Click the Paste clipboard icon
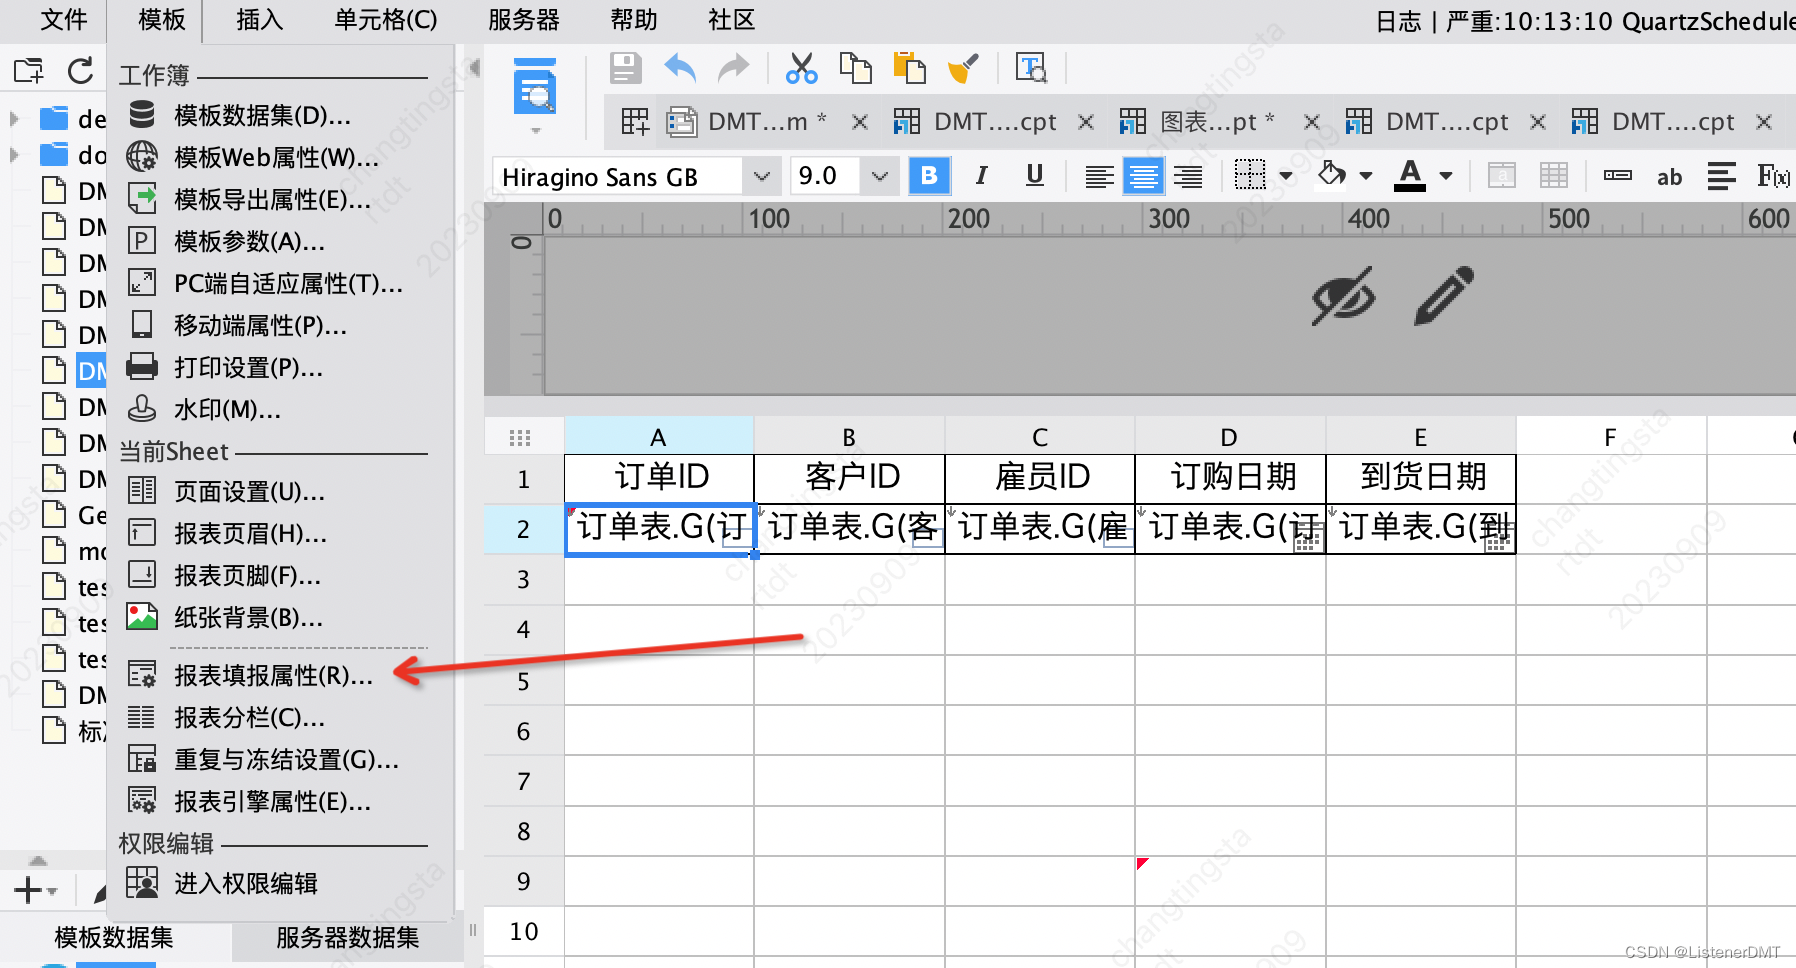1796x968 pixels. coord(910,69)
